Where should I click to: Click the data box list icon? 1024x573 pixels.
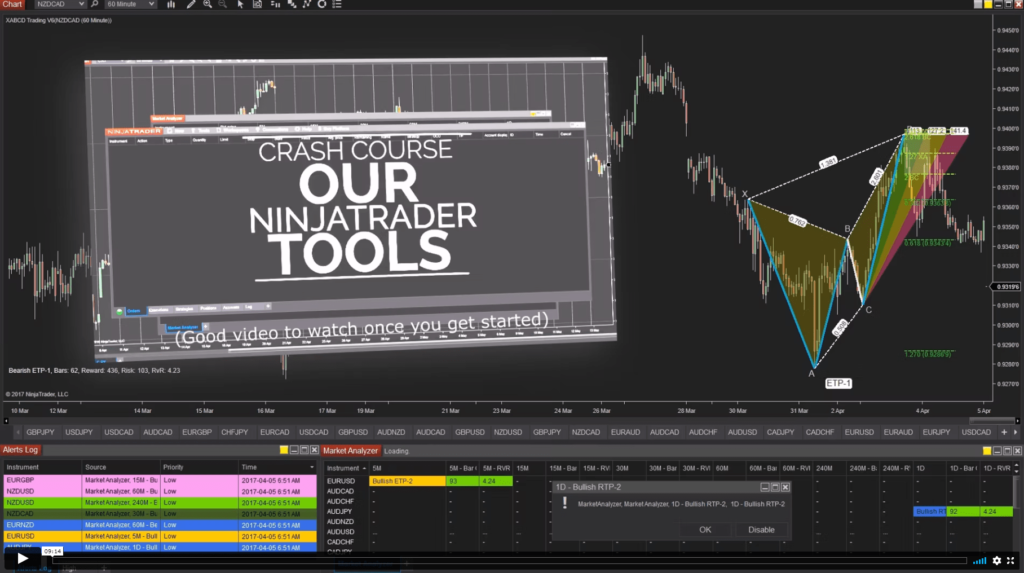(x=337, y=4)
